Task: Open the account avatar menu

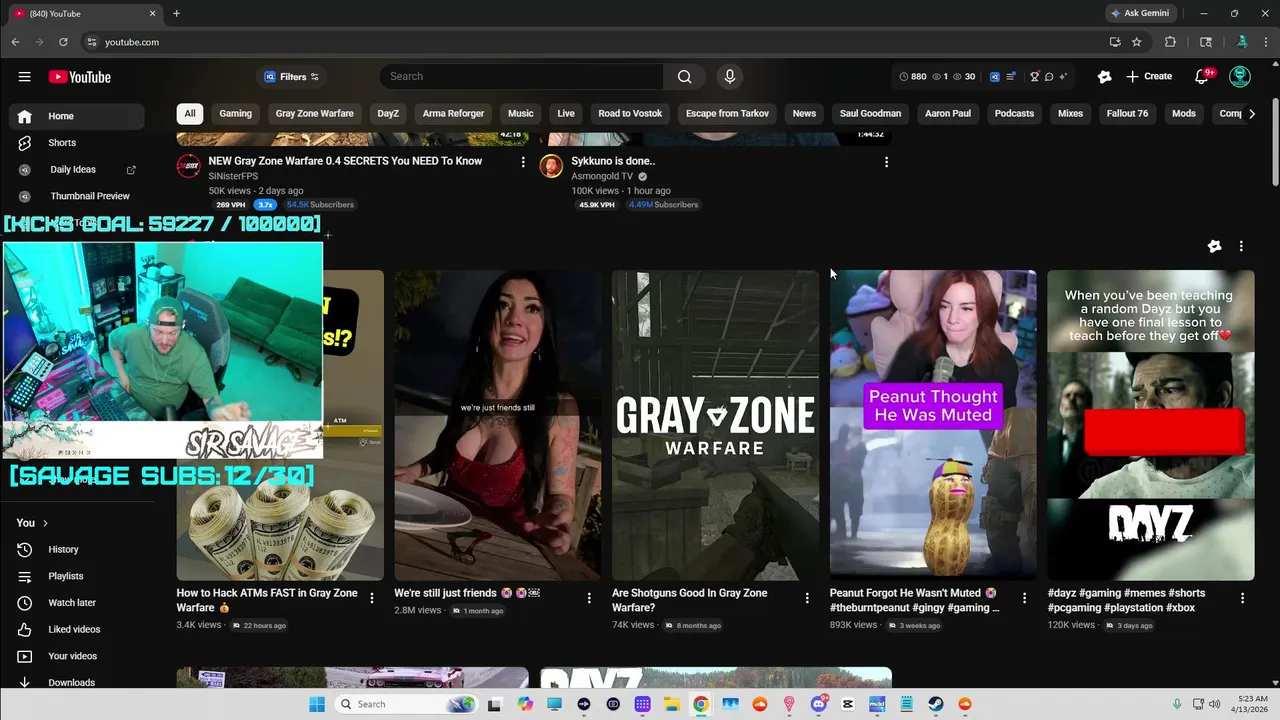Action: tap(1240, 77)
